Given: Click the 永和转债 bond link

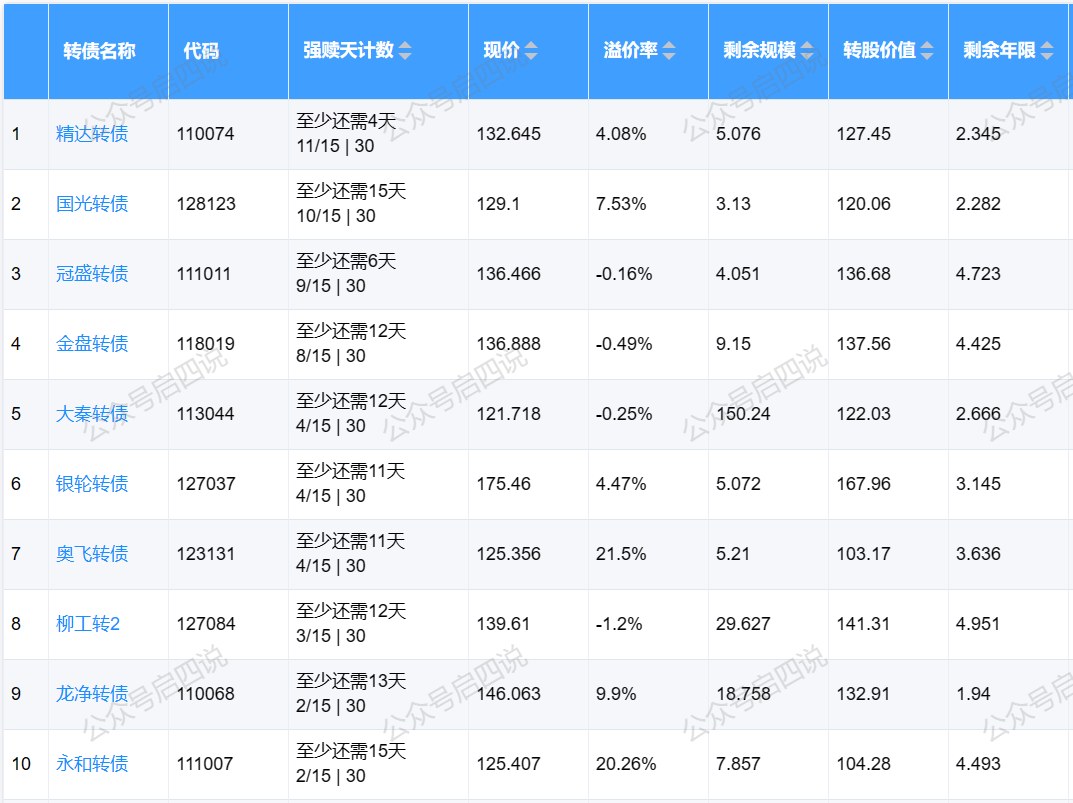Looking at the screenshot, I should coord(92,764).
